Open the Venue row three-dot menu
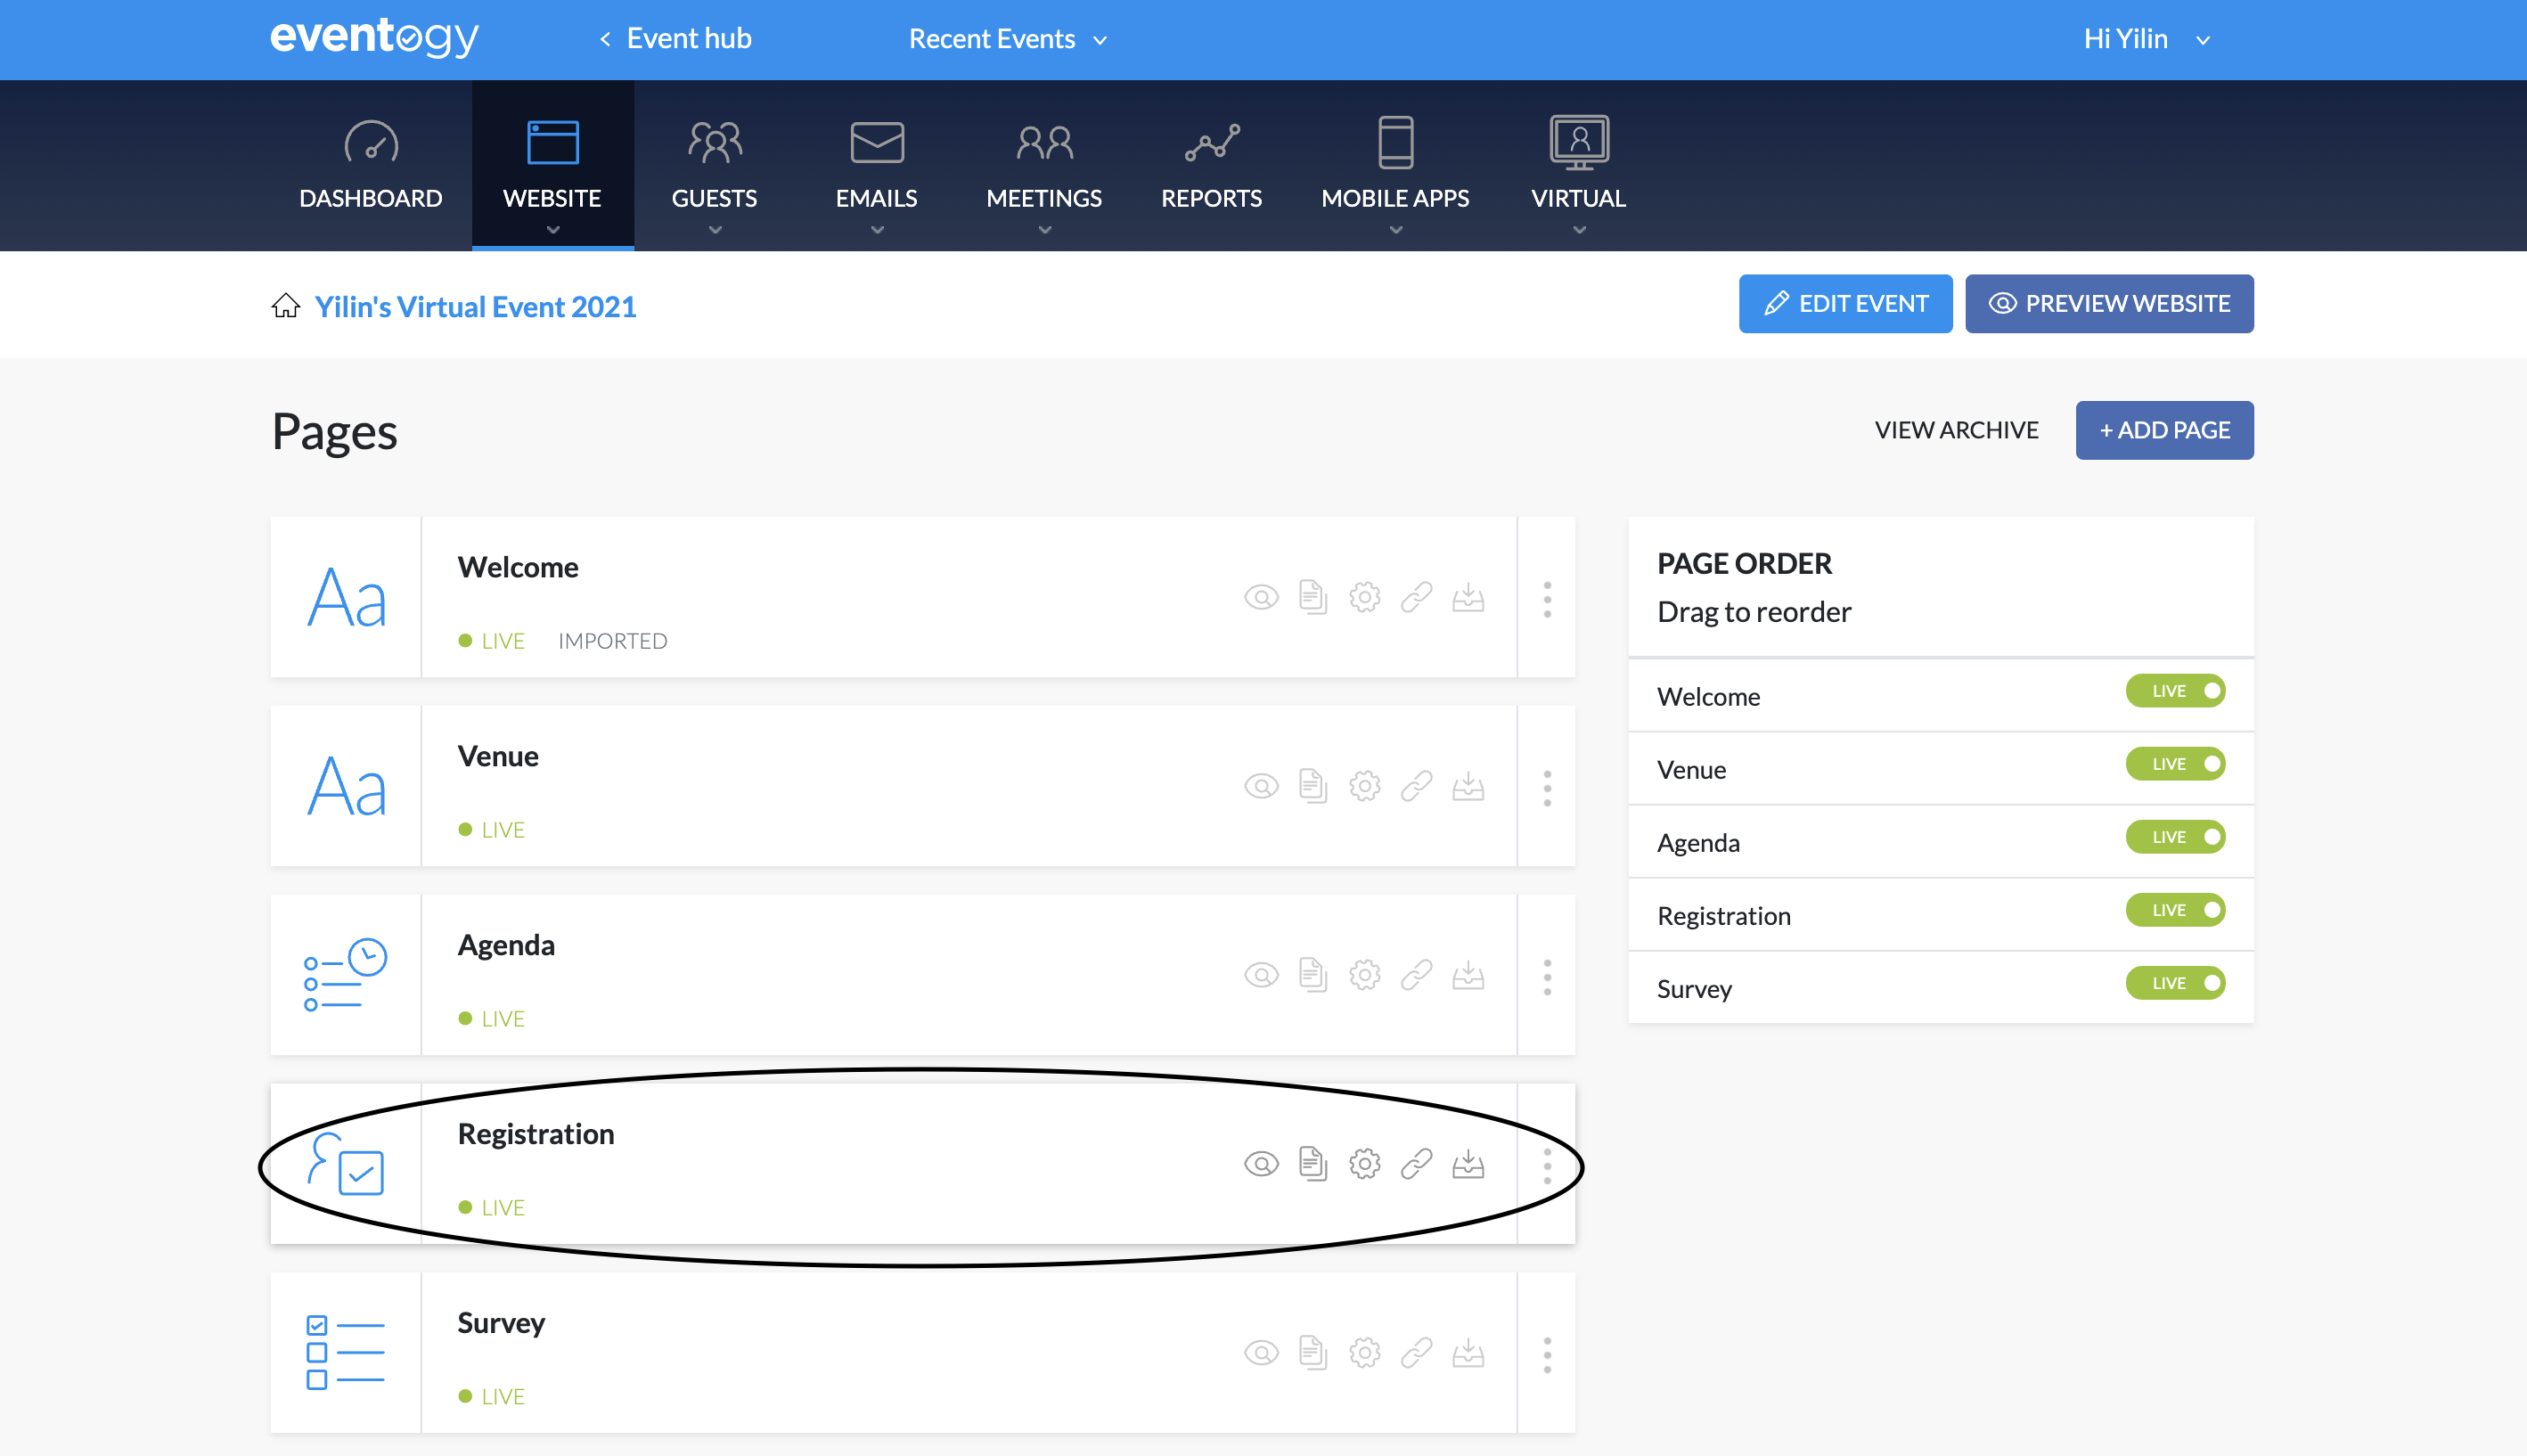 (x=1547, y=788)
